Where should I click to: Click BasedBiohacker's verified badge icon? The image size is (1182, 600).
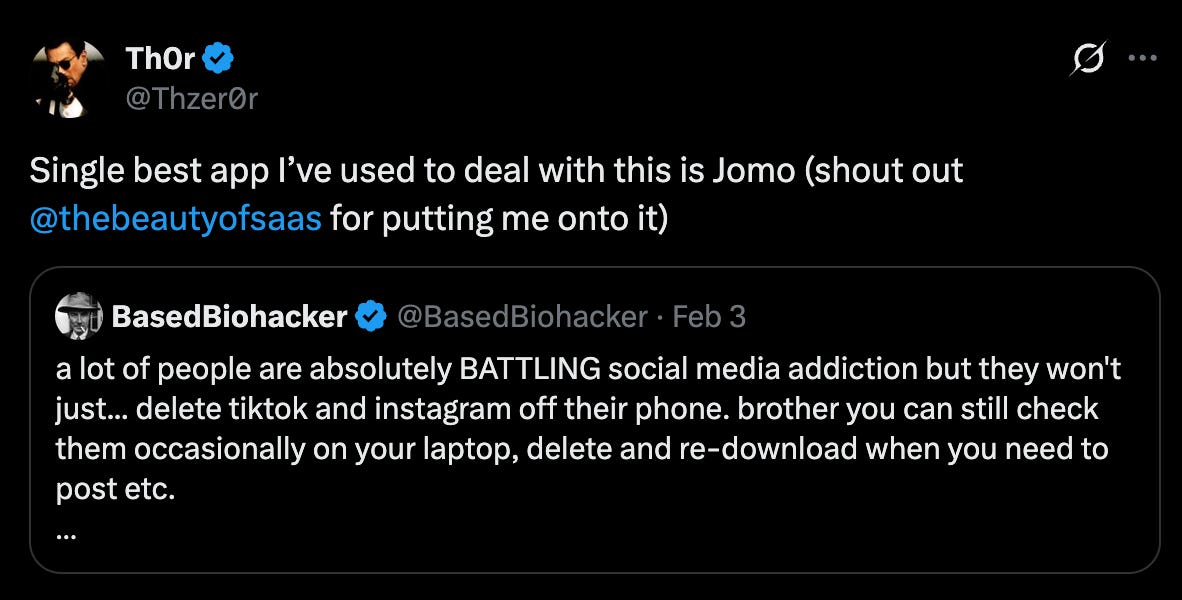[371, 317]
